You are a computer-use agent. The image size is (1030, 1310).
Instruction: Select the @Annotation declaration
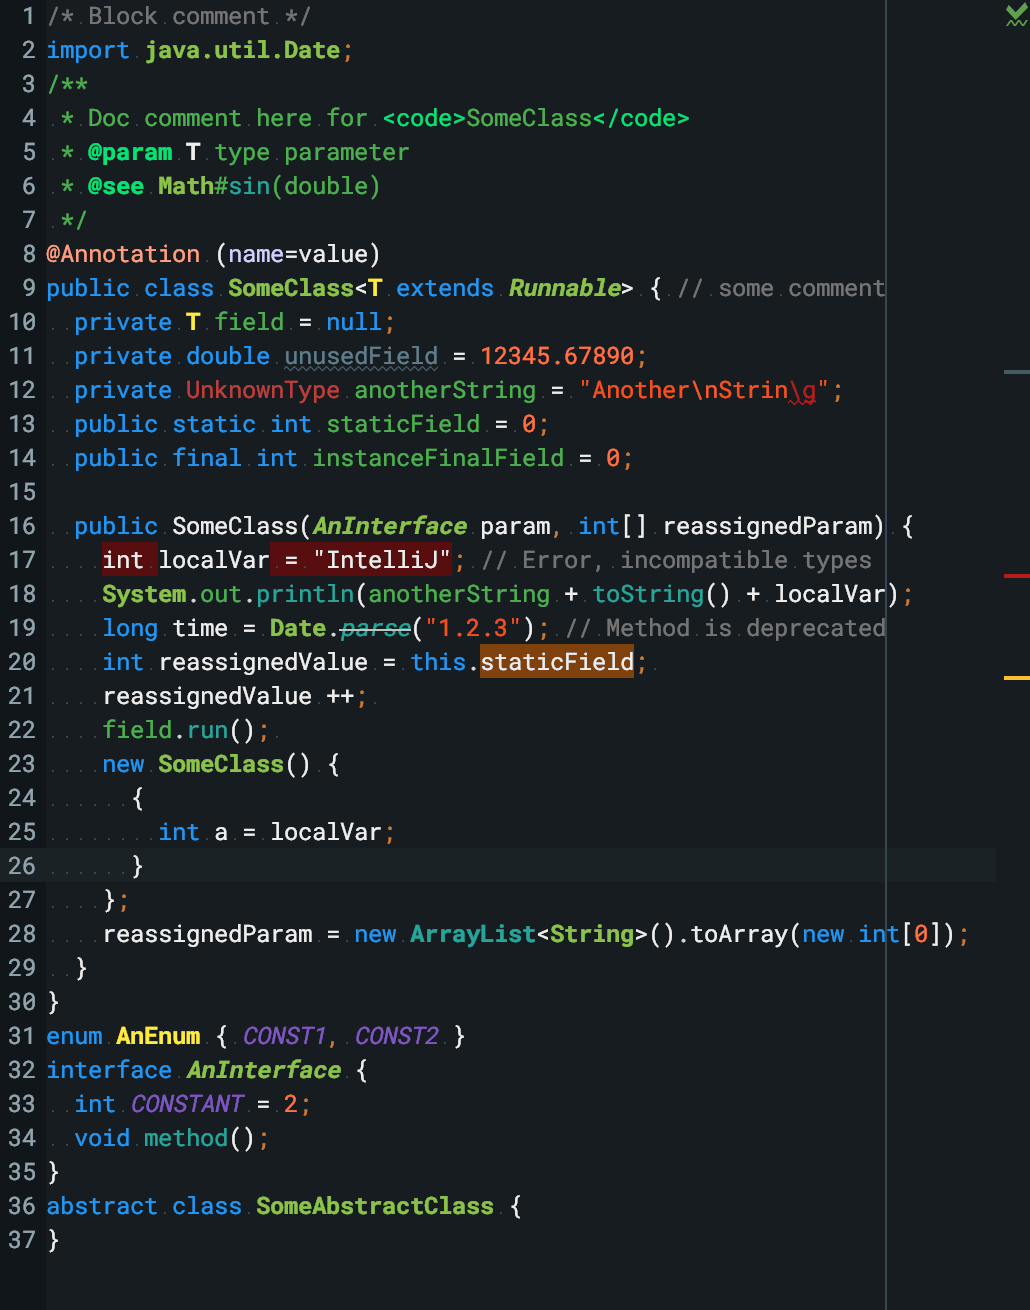pos(123,253)
